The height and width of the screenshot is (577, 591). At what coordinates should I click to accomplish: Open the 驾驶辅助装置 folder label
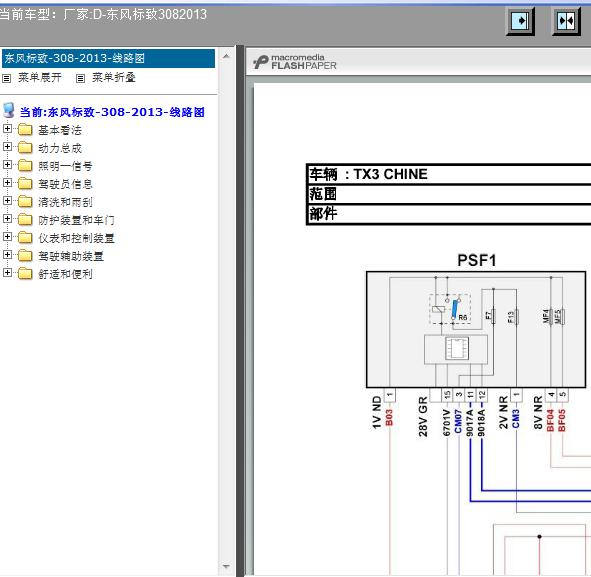point(71,257)
